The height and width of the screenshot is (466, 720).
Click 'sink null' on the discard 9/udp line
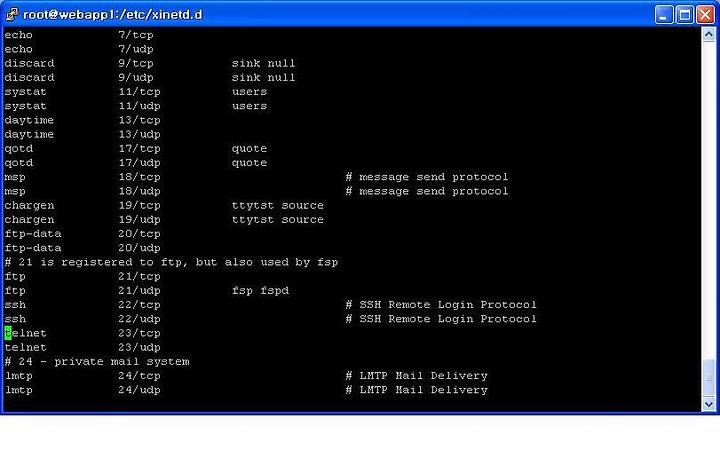click(x=264, y=78)
